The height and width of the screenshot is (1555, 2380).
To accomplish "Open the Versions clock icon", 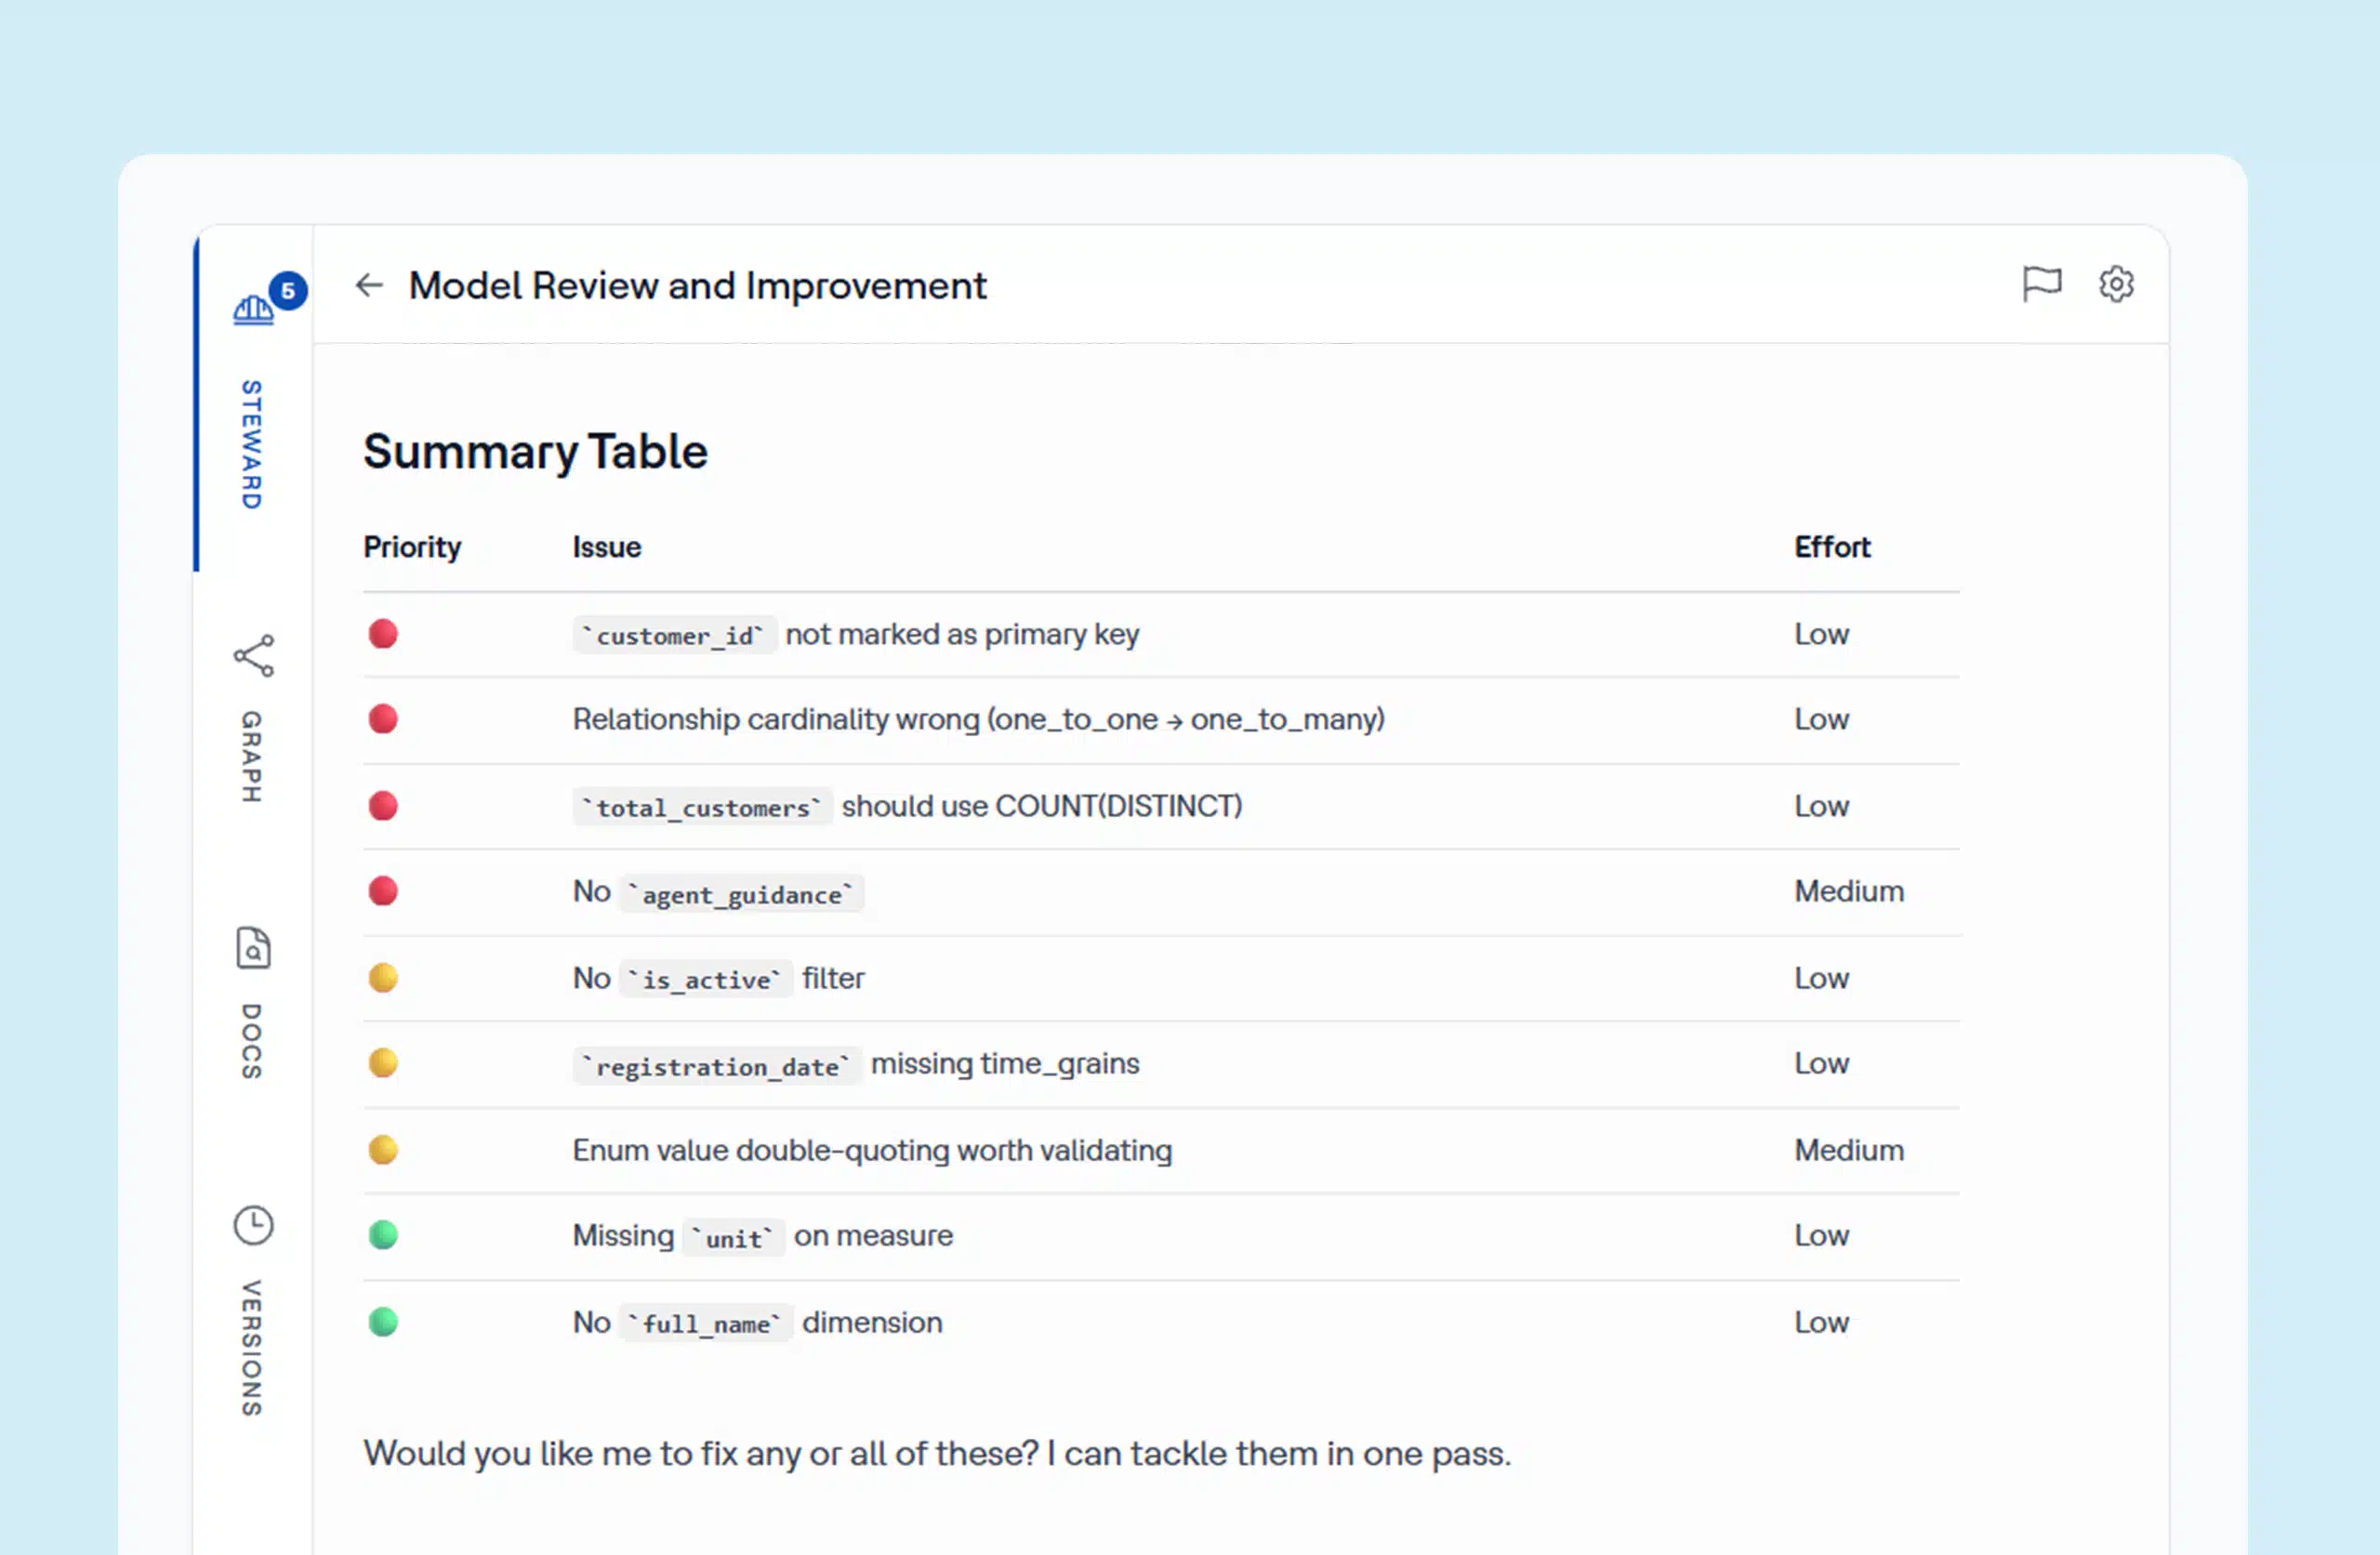I will click(x=253, y=1225).
